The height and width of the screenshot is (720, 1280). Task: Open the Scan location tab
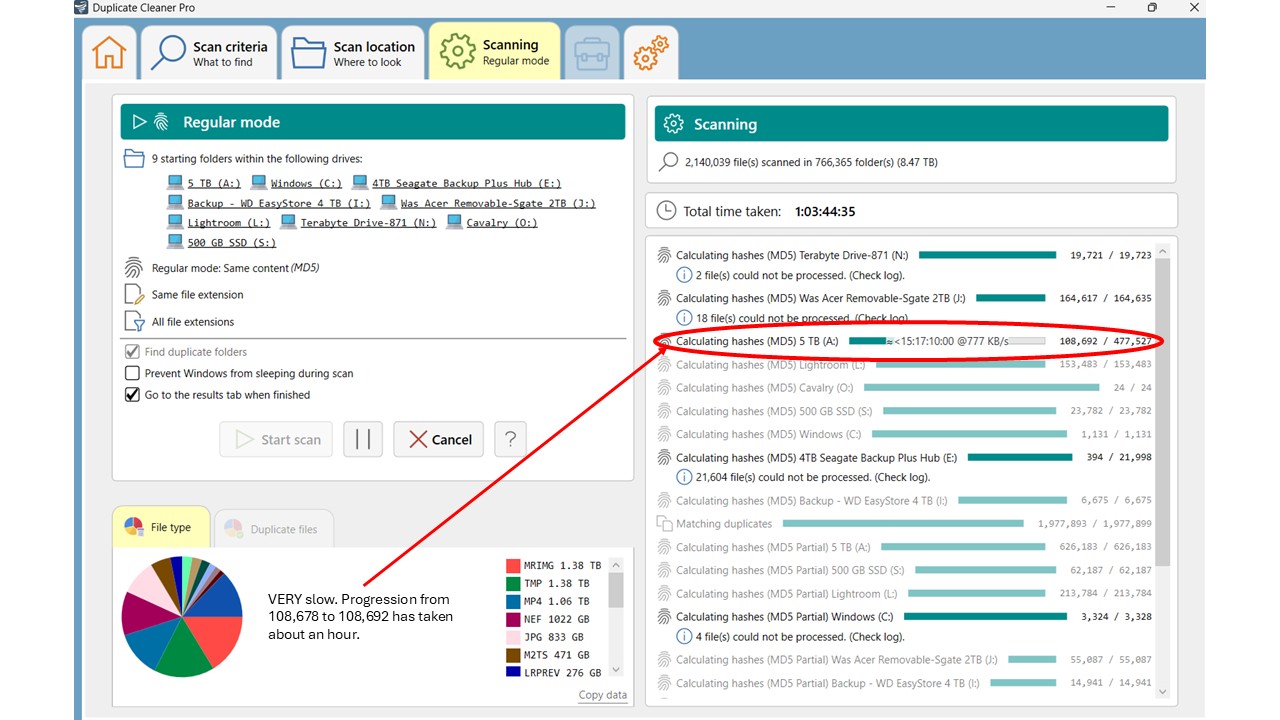352,53
